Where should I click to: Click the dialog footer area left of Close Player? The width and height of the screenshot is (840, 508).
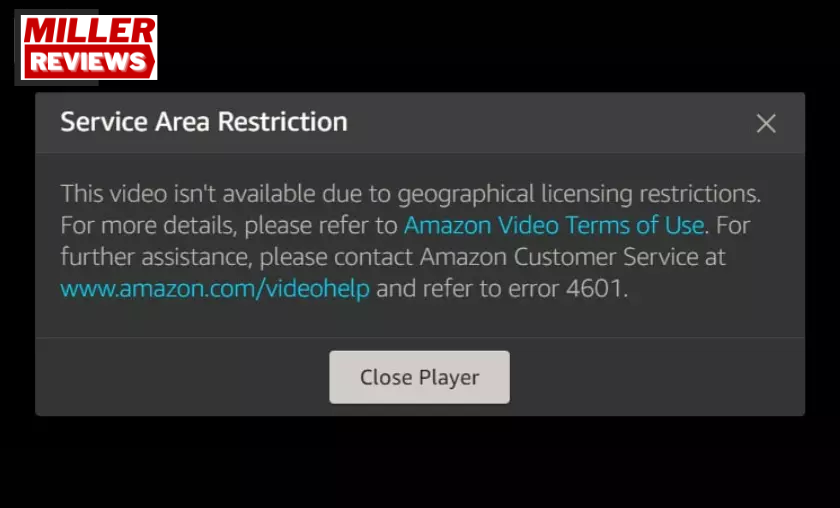tap(182, 377)
